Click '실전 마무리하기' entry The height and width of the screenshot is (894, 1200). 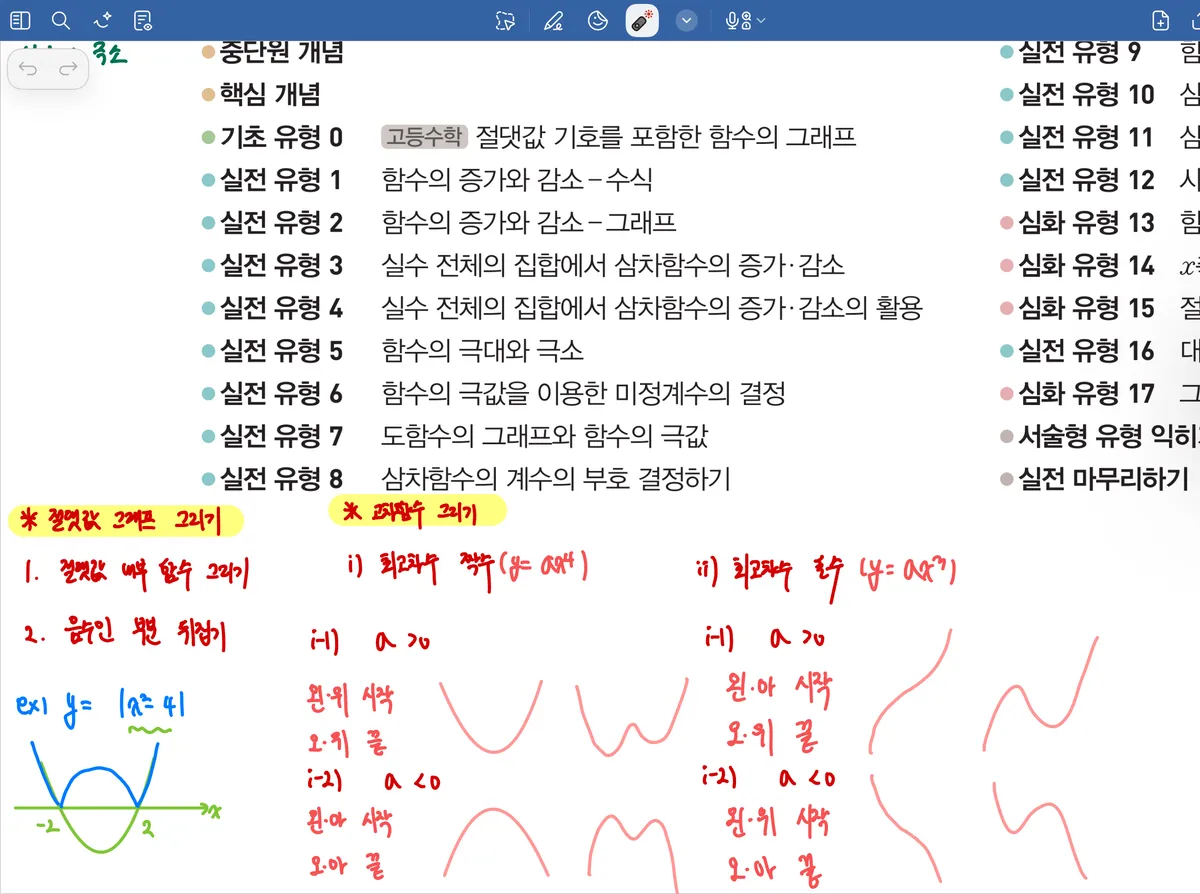[1103, 479]
